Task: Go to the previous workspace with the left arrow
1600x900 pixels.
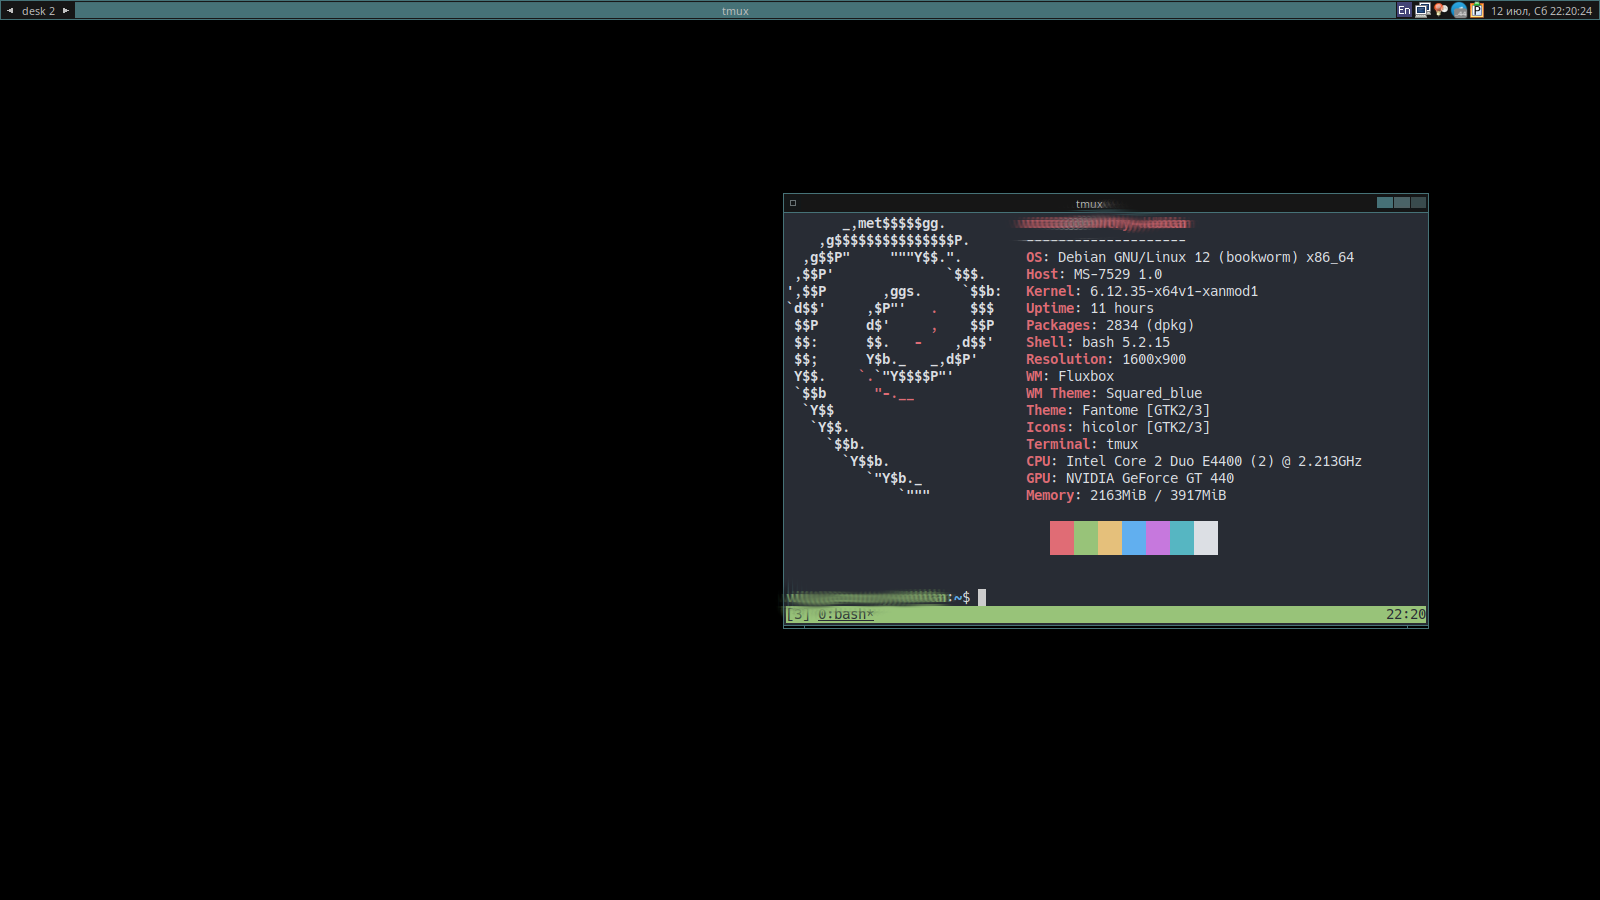Action: 10,11
